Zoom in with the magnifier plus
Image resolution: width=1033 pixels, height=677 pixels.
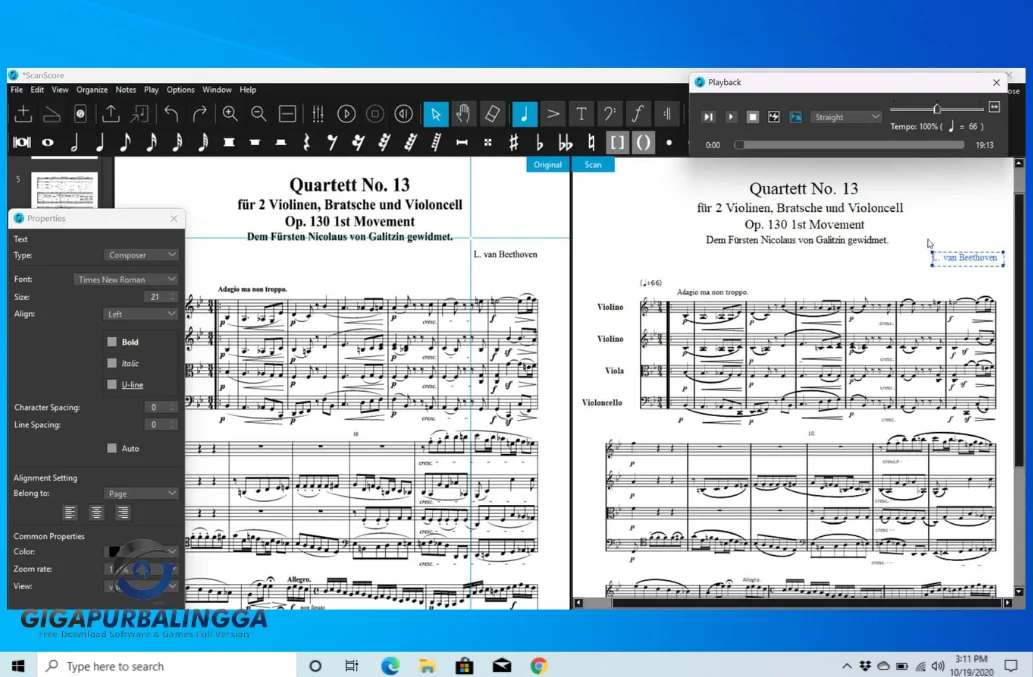[229, 114]
